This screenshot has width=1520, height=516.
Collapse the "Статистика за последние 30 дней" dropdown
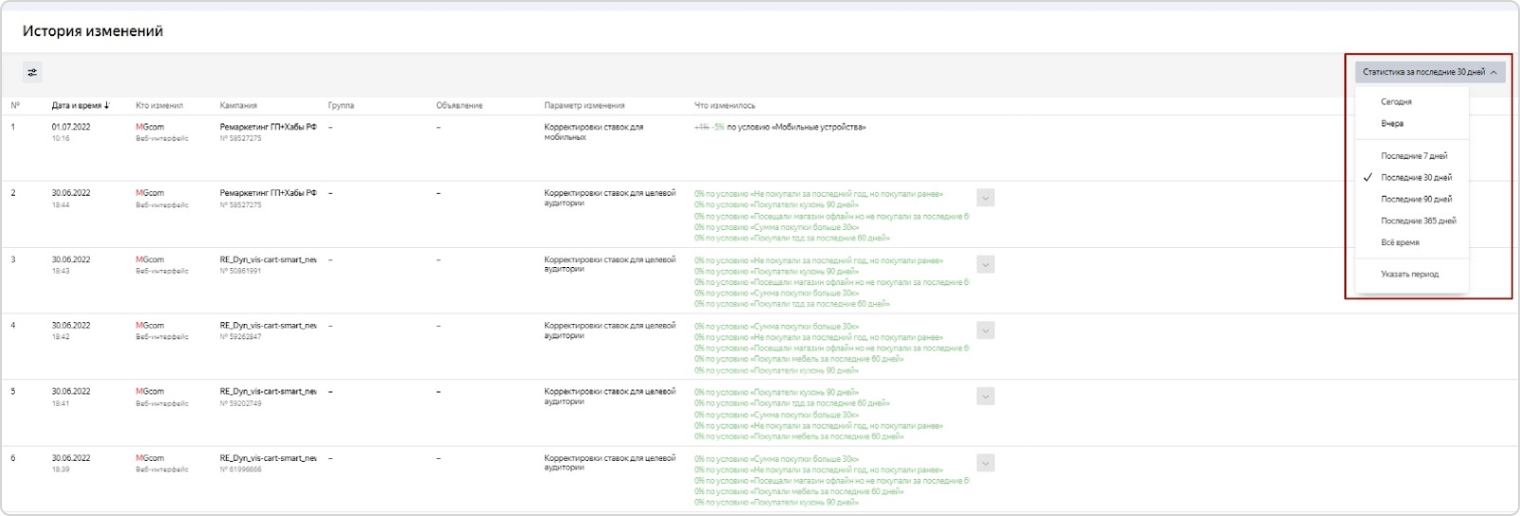point(1430,72)
